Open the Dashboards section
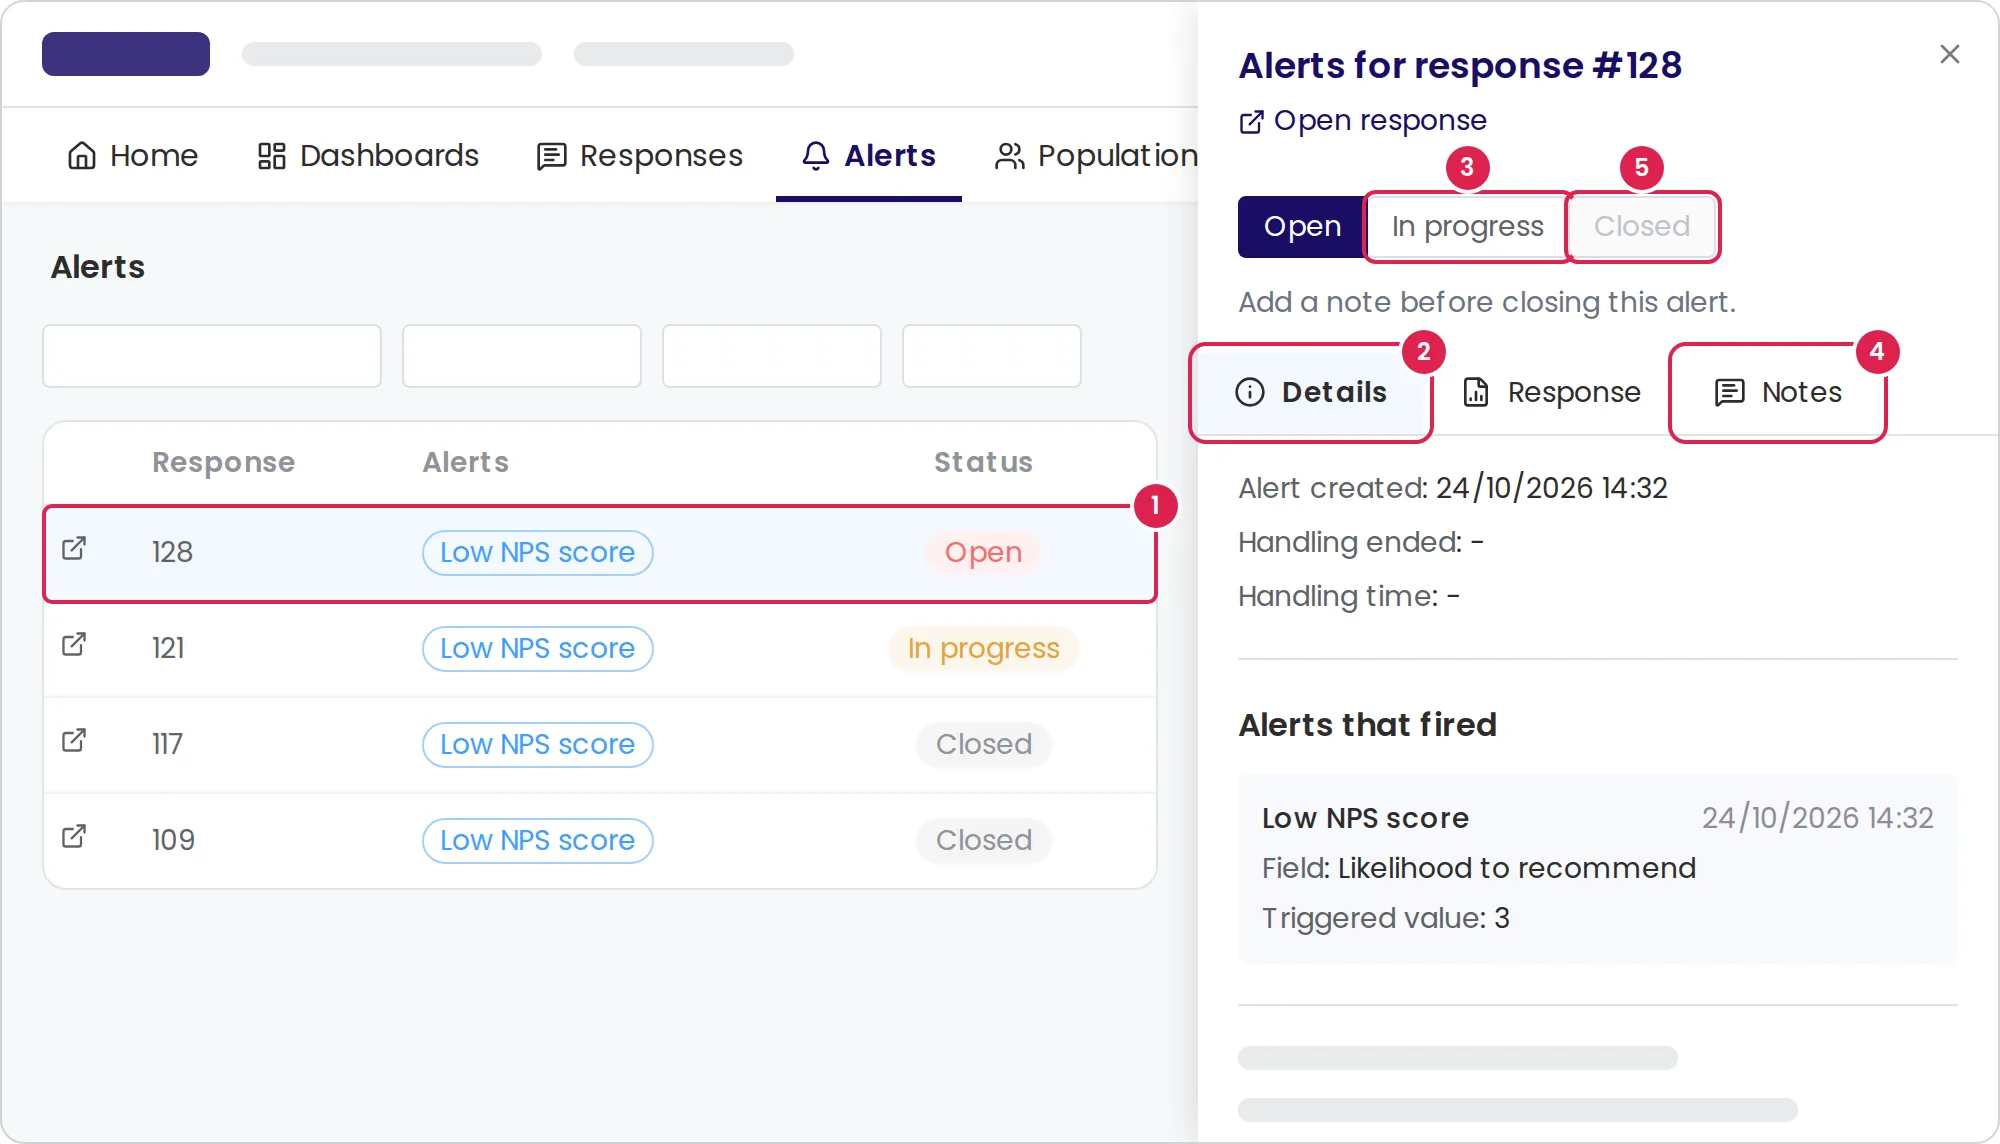 (368, 156)
